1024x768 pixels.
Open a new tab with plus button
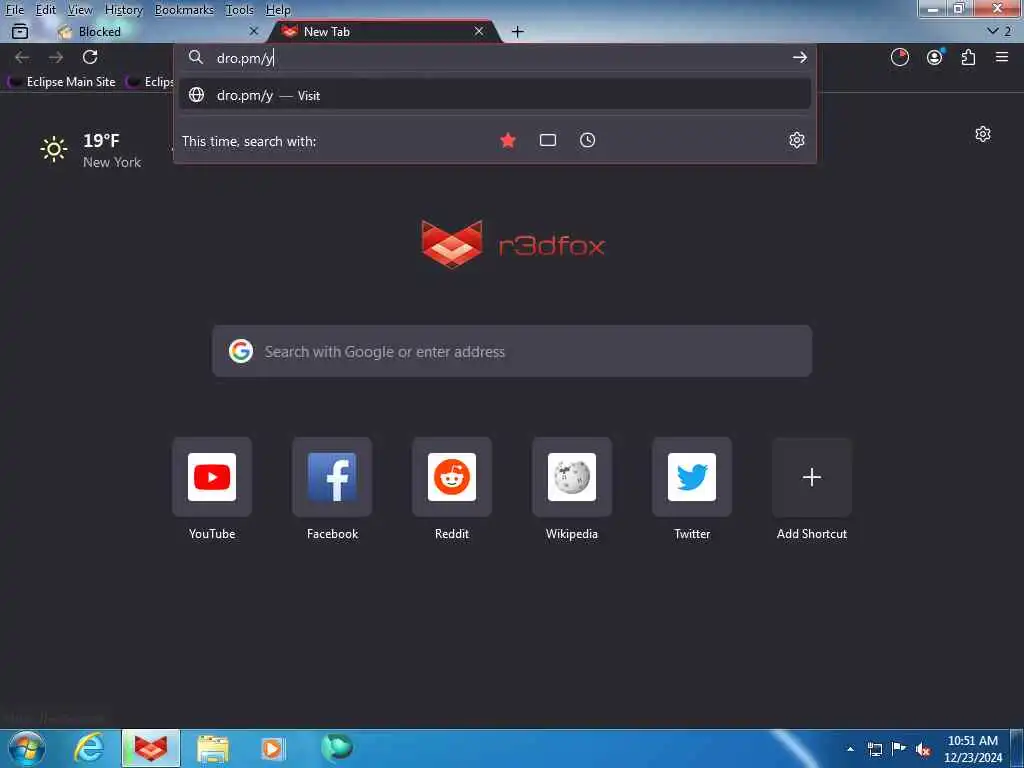(517, 31)
